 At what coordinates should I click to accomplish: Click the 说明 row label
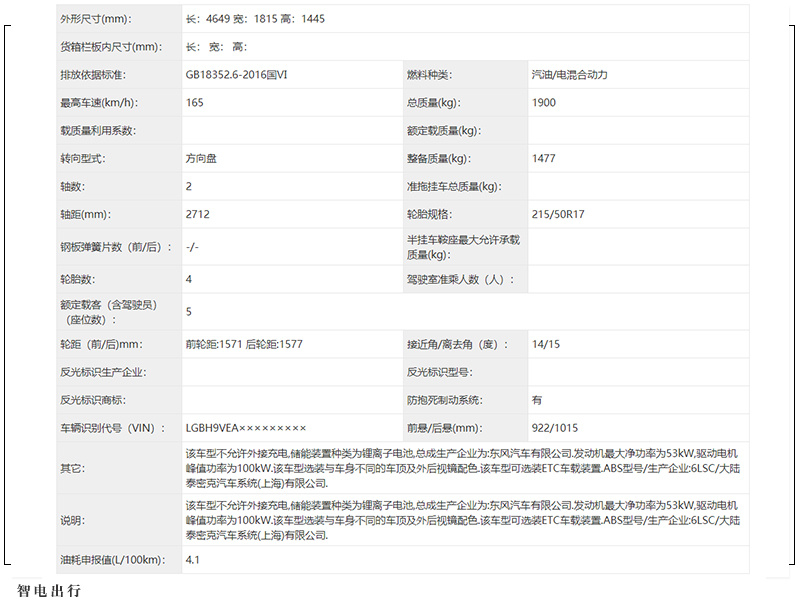[x=72, y=520]
